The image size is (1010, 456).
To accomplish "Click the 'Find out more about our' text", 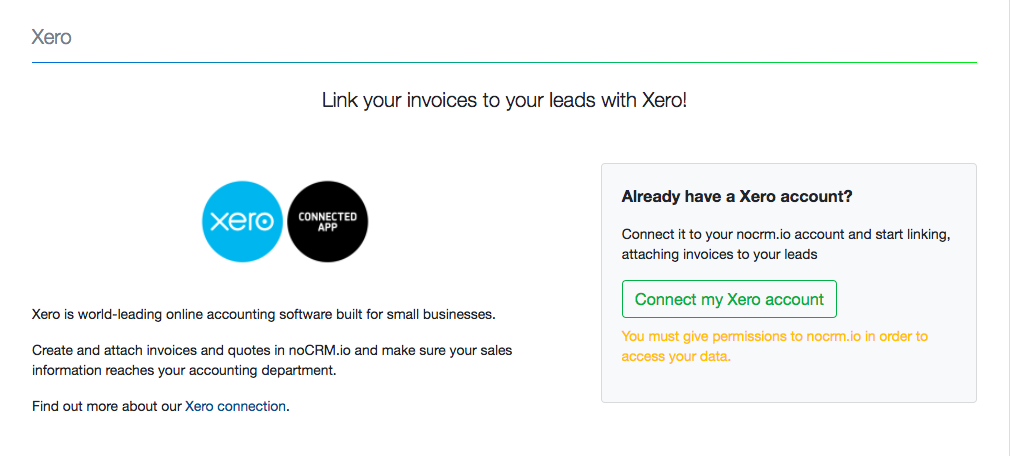I will 107,406.
